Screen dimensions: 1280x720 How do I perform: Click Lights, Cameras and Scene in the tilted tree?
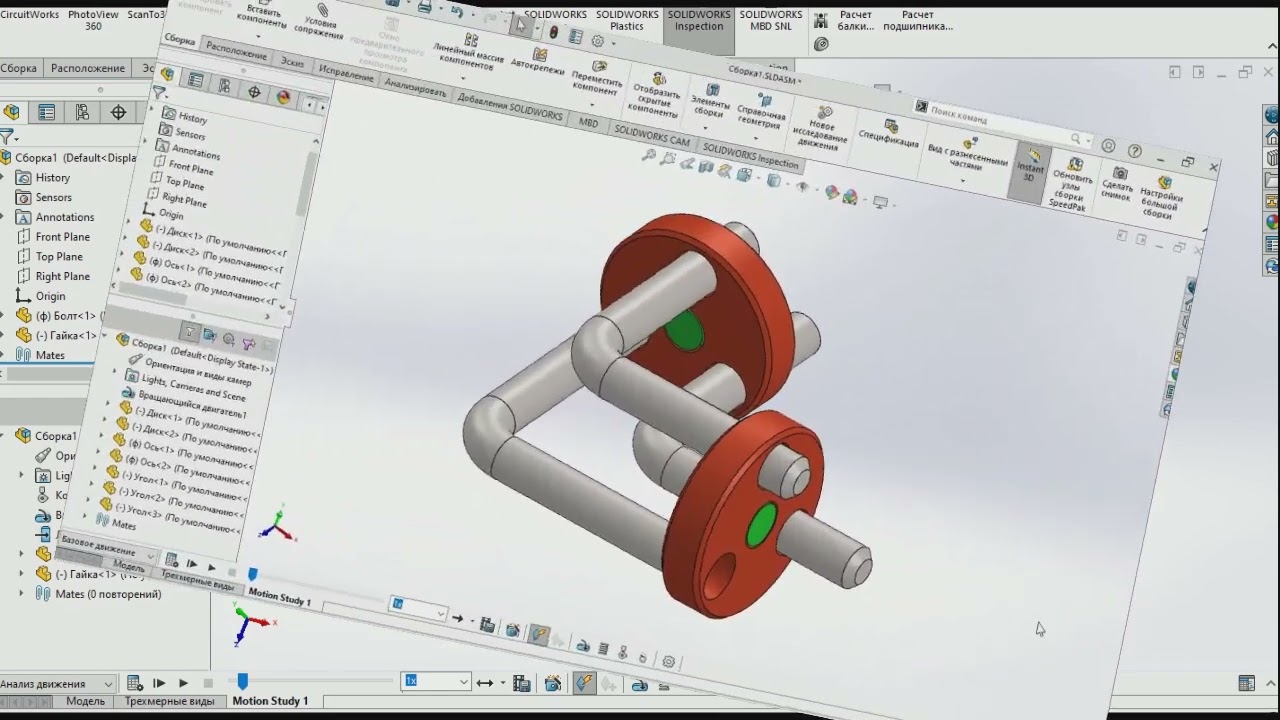tap(192, 387)
